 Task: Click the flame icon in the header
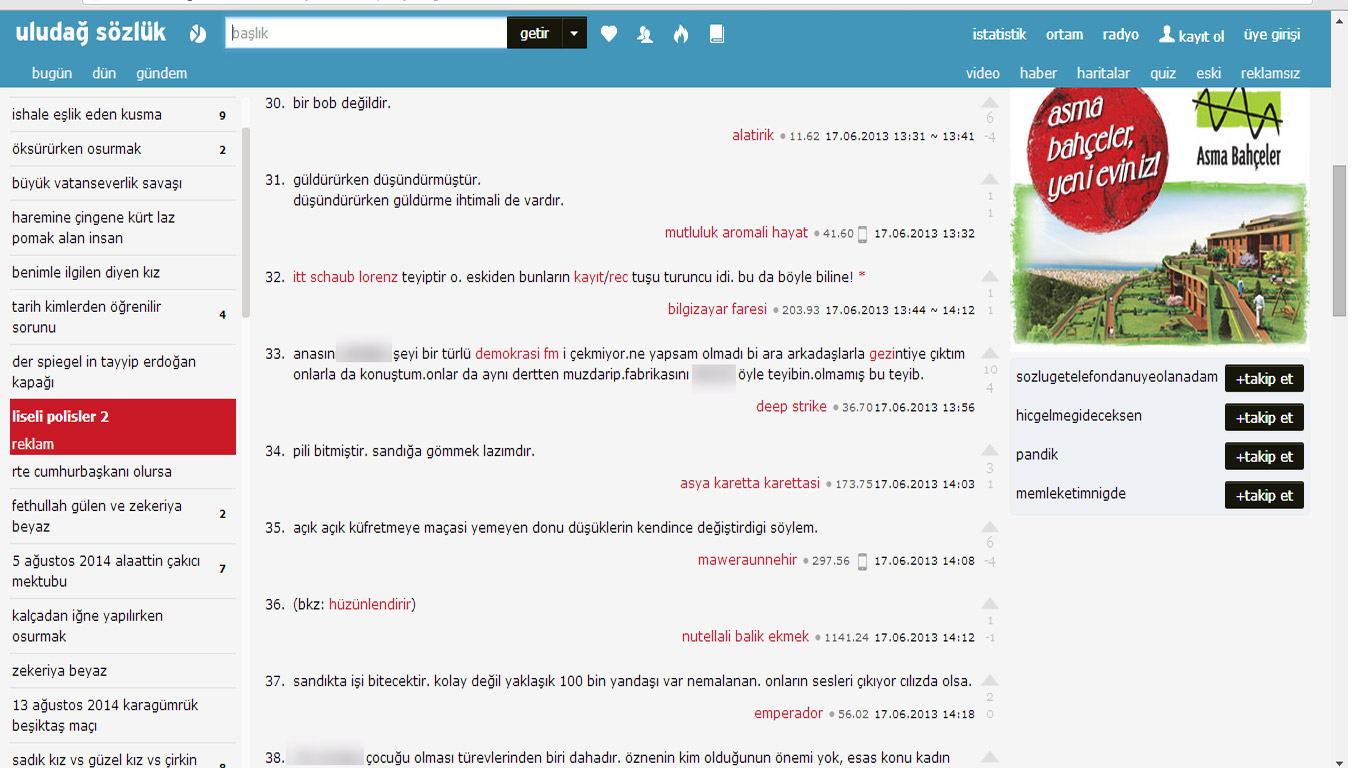681,34
